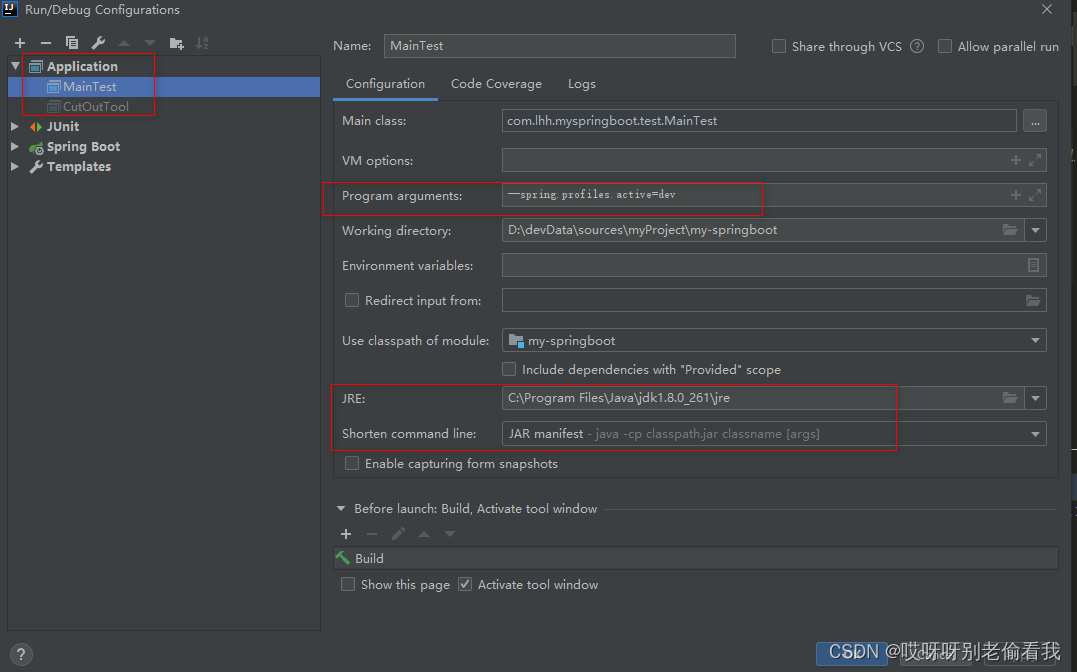This screenshot has width=1077, height=672.
Task: Expand the JUnit tree node
Action: pyautogui.click(x=15, y=126)
